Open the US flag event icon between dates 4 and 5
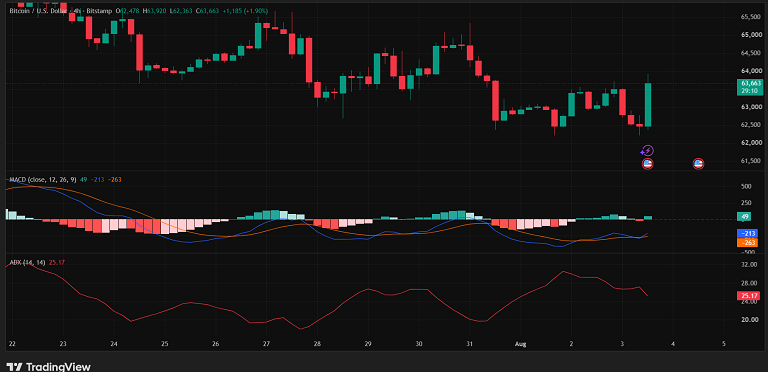This screenshot has width=768, height=372. pos(698,164)
